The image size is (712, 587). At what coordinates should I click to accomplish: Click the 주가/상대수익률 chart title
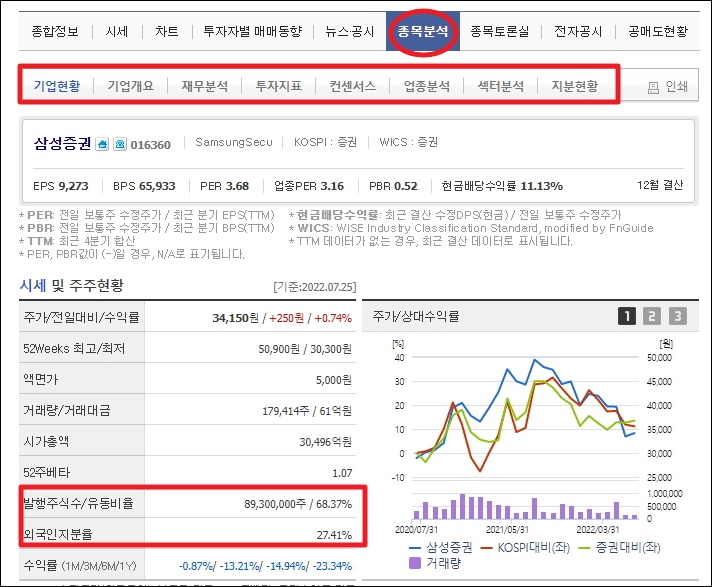pyautogui.click(x=415, y=316)
